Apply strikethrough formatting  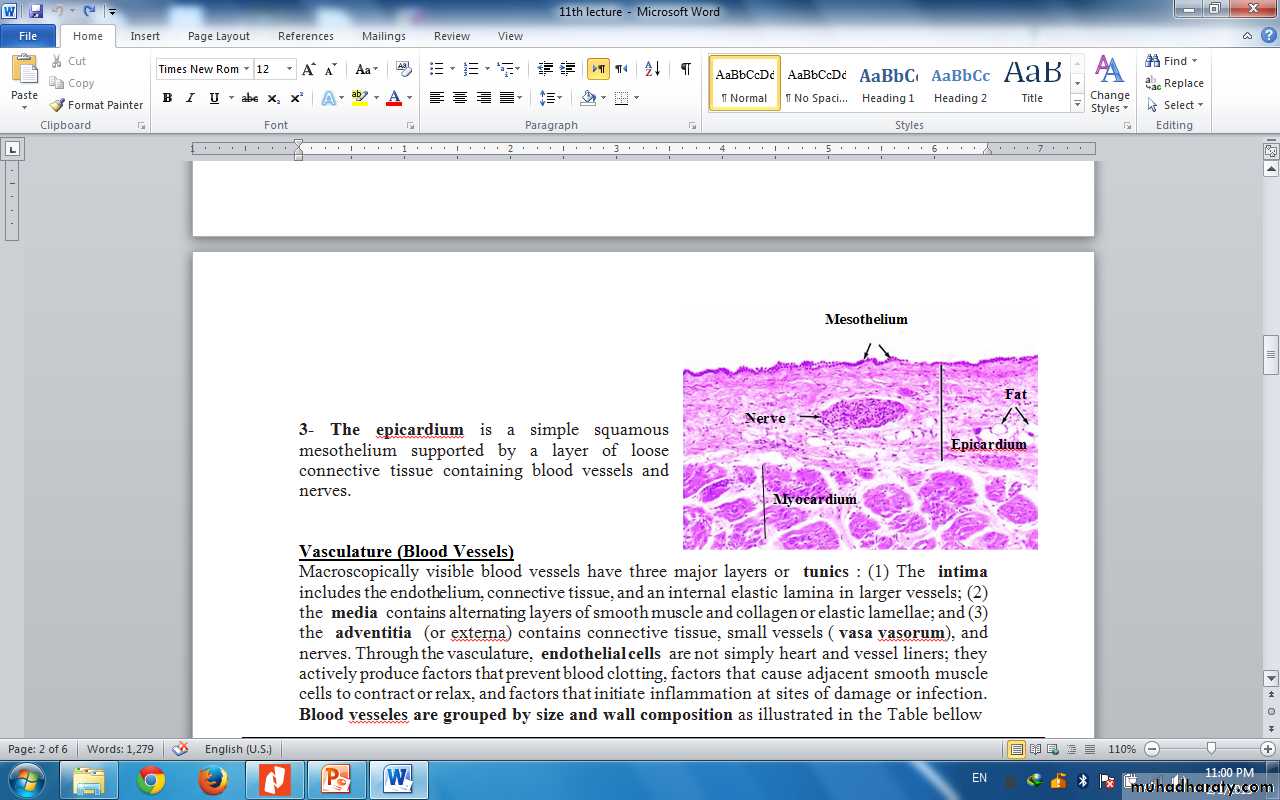pos(250,98)
